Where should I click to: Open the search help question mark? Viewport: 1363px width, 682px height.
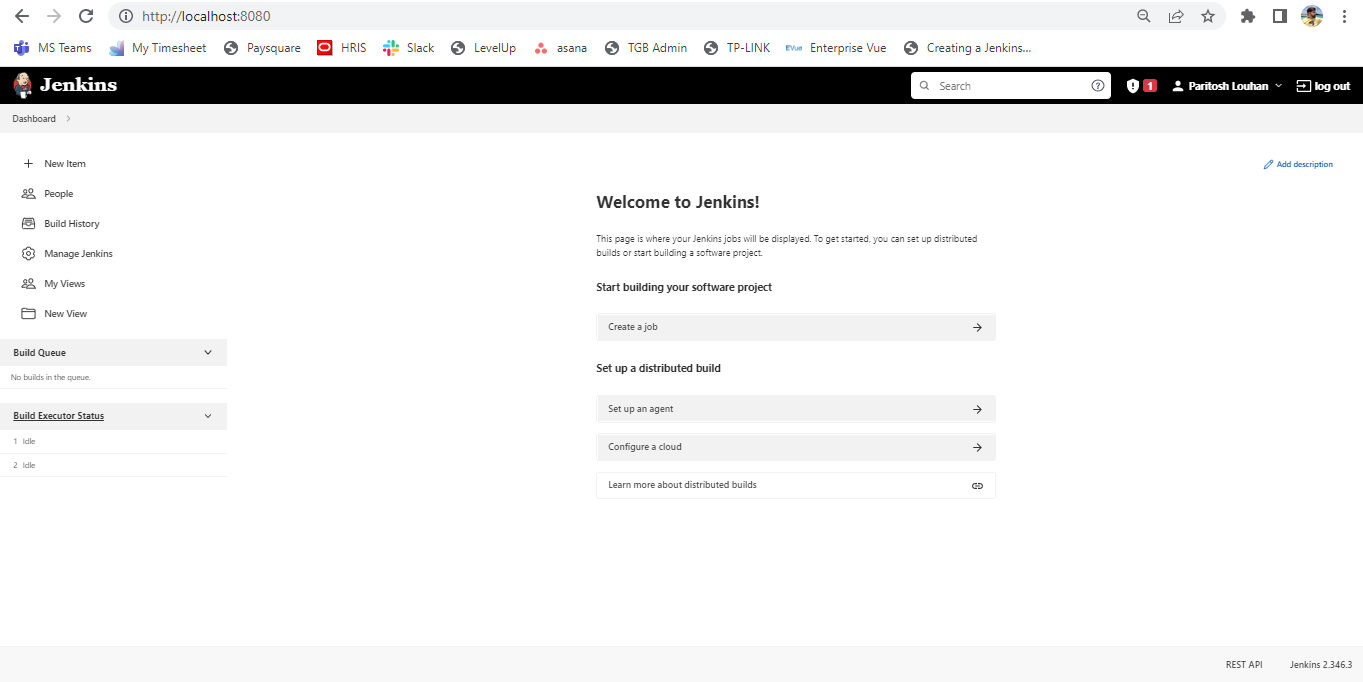point(1097,85)
